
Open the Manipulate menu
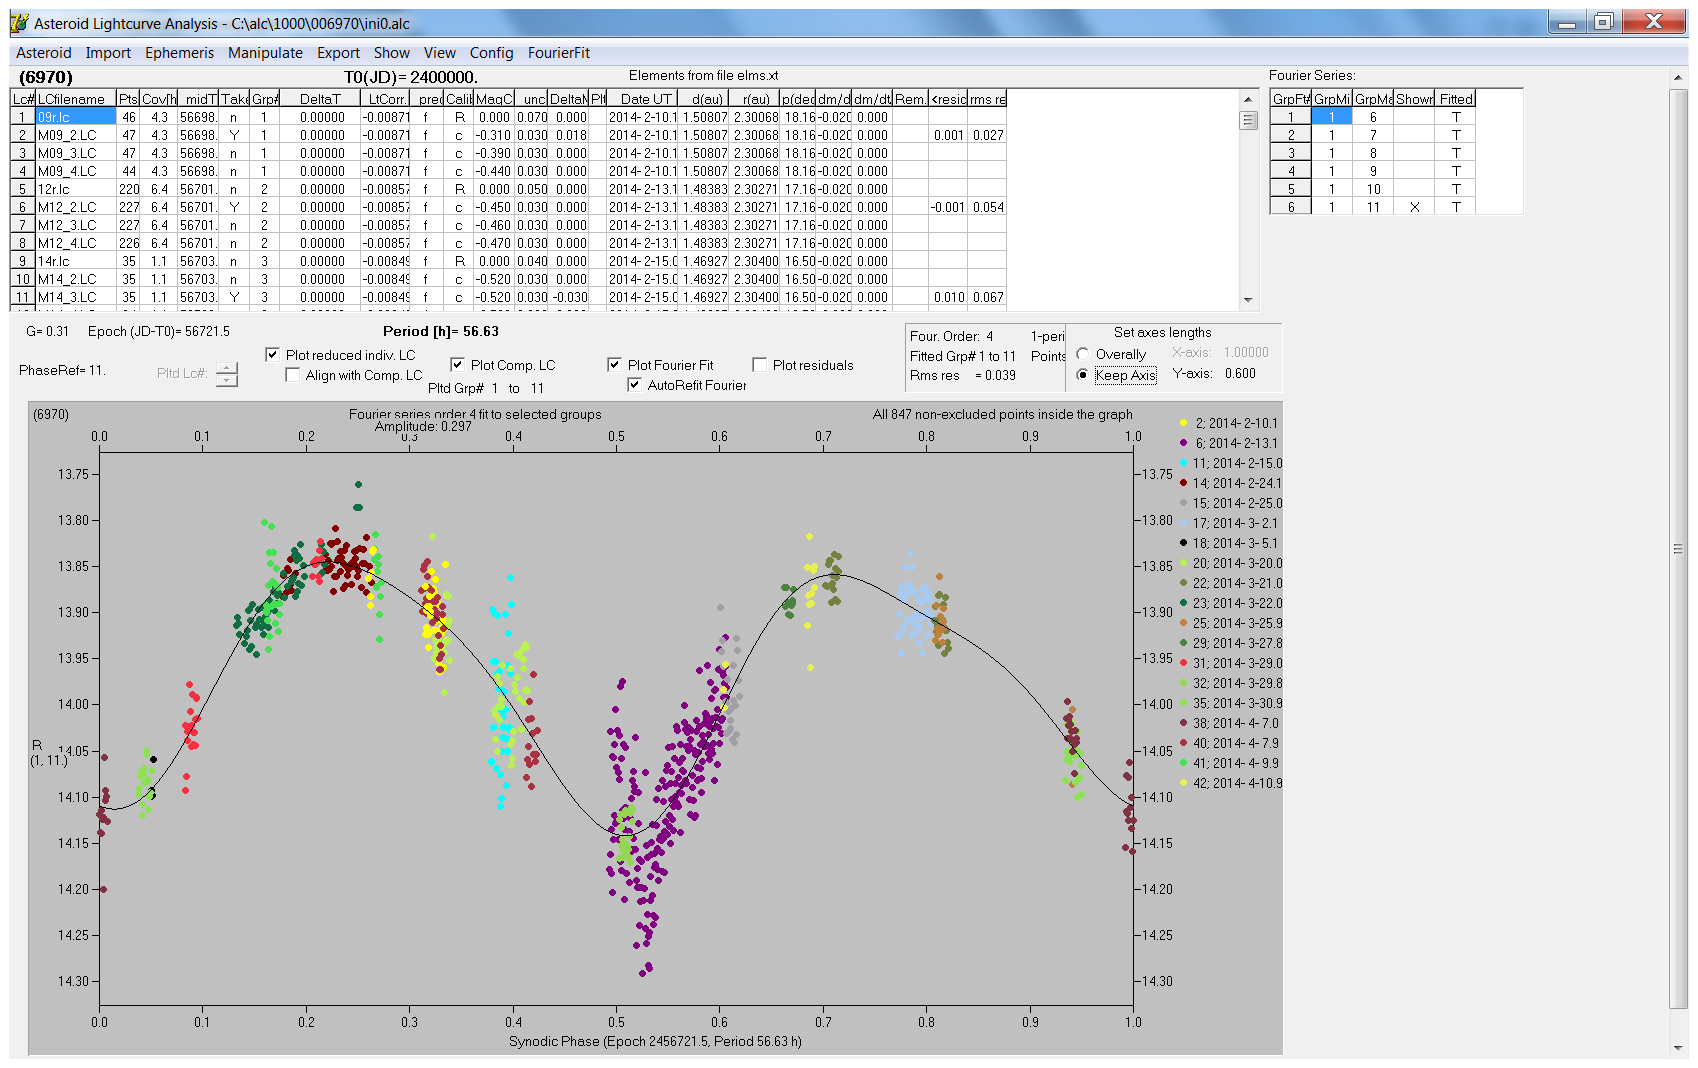[x=265, y=53]
